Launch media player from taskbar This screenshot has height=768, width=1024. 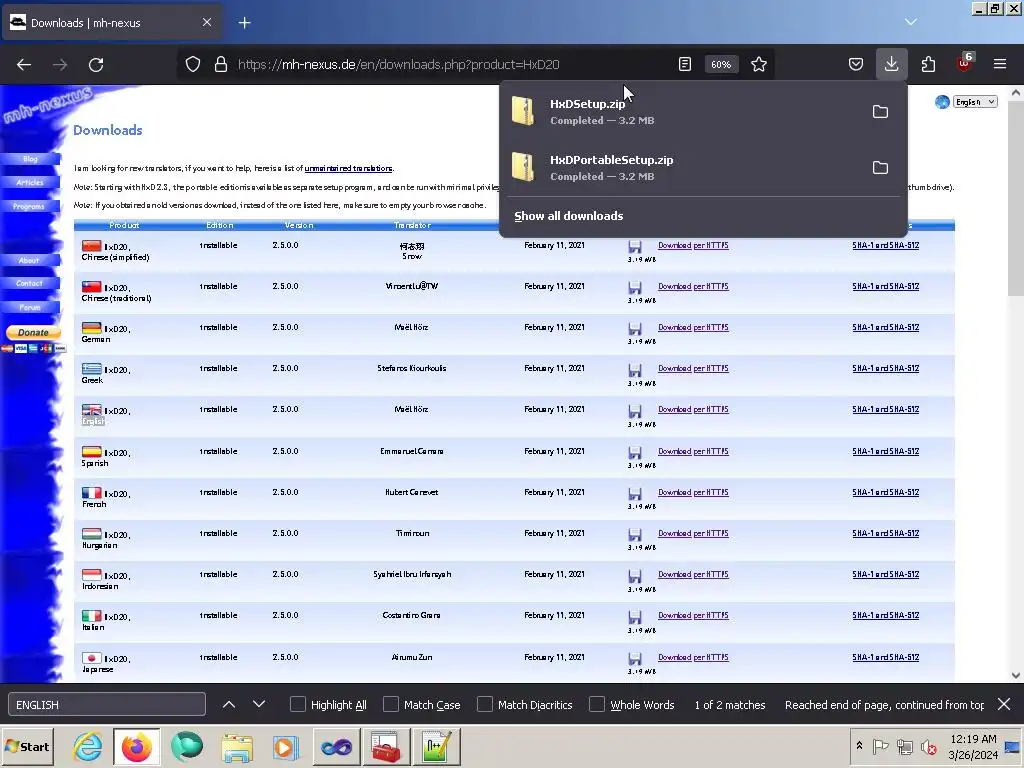286,747
